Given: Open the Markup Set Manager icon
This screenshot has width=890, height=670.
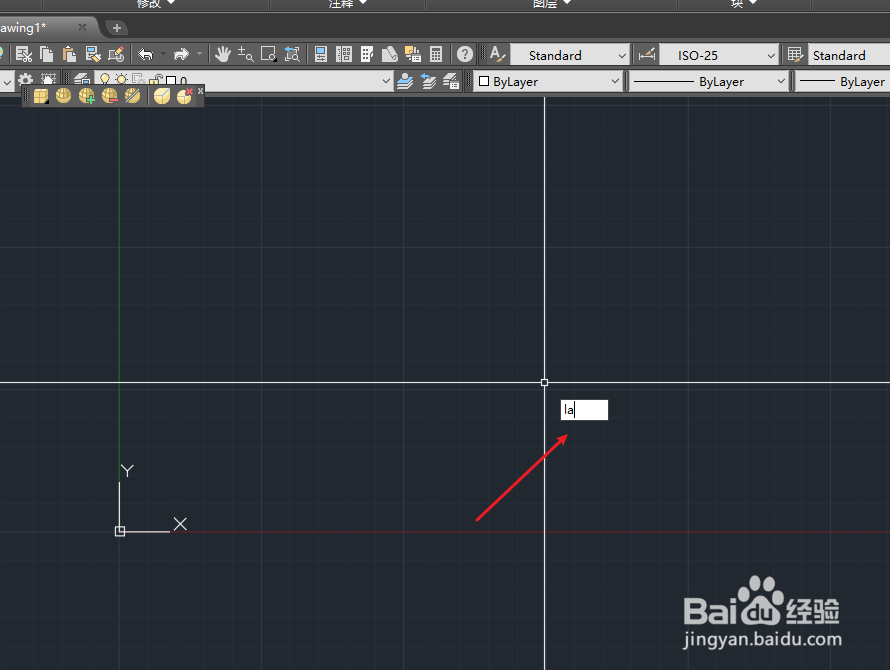Looking at the screenshot, I should coord(413,55).
